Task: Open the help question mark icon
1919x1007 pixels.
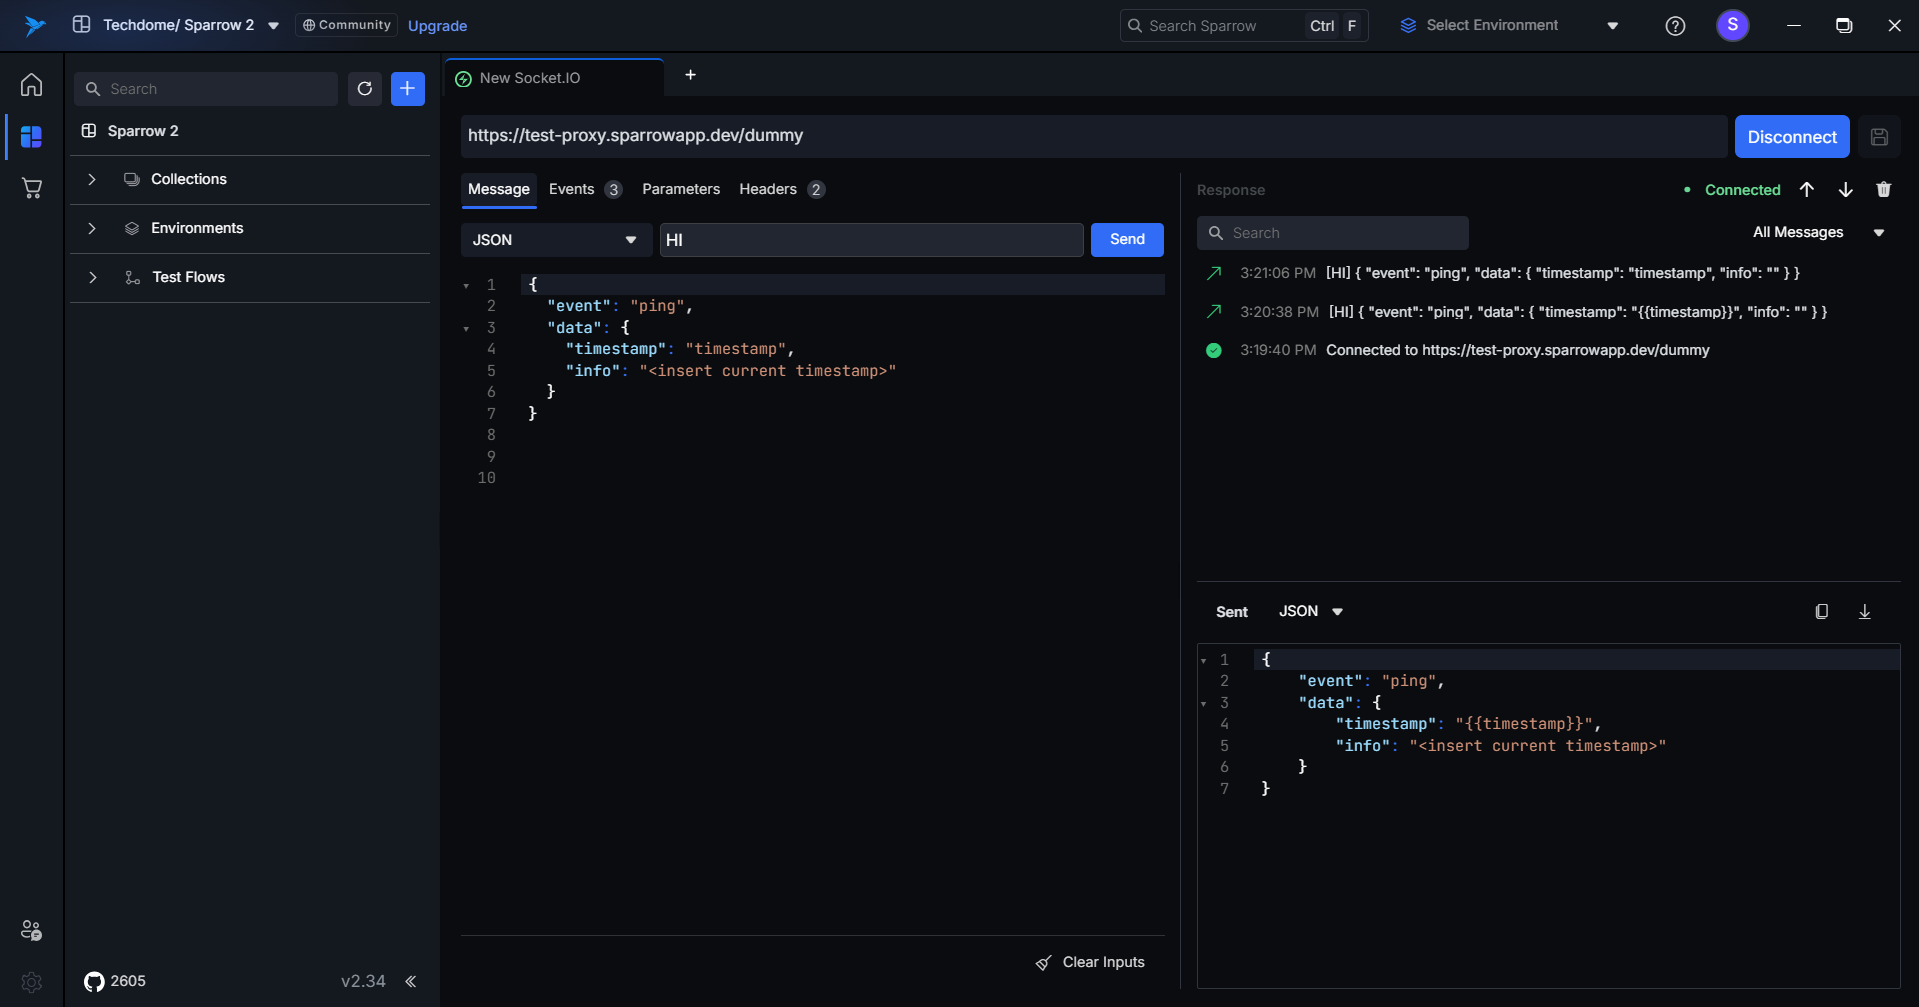Action: 1675,26
